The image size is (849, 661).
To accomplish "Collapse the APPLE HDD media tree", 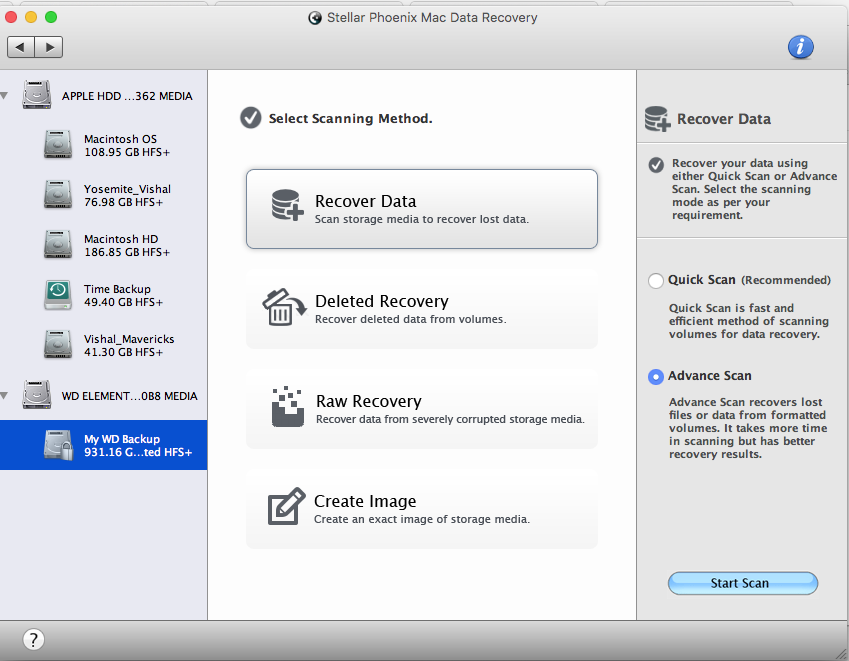I will (5, 96).
